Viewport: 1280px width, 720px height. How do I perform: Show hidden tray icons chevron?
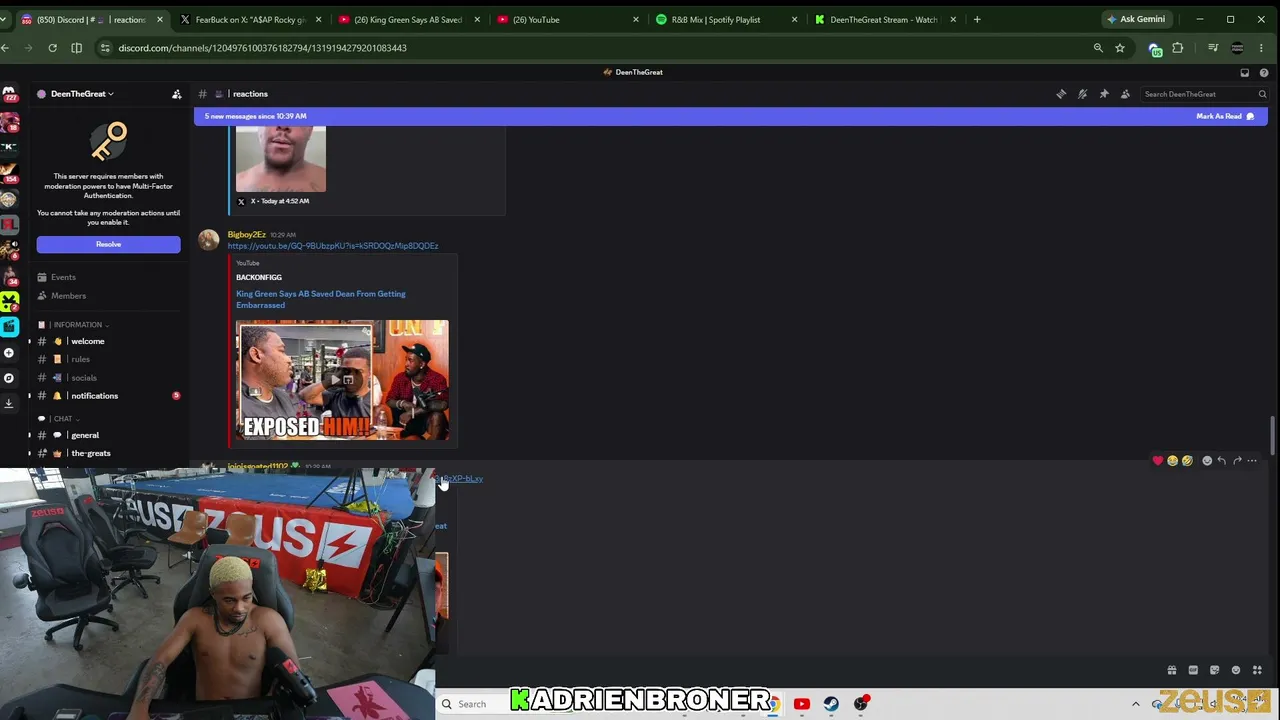pos(1135,704)
